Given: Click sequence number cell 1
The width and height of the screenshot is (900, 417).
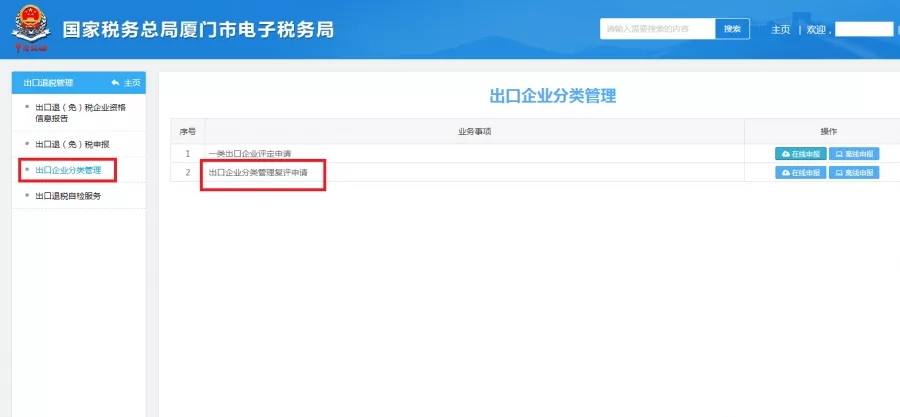Looking at the screenshot, I should click(188, 154).
